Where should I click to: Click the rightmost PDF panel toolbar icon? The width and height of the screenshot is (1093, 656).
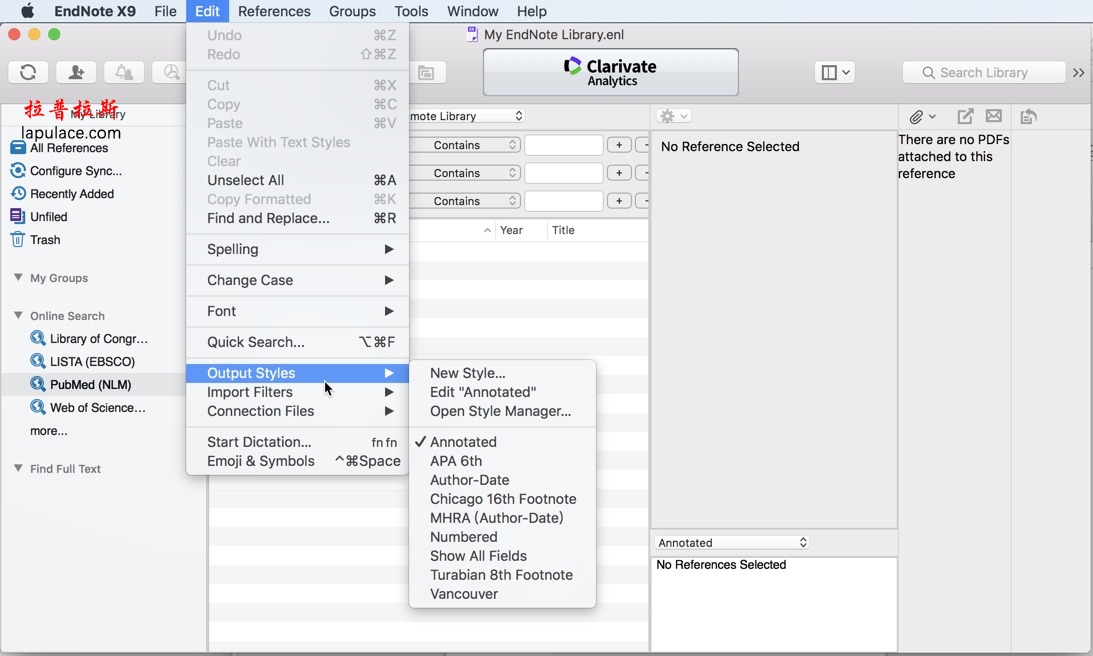click(x=1028, y=116)
